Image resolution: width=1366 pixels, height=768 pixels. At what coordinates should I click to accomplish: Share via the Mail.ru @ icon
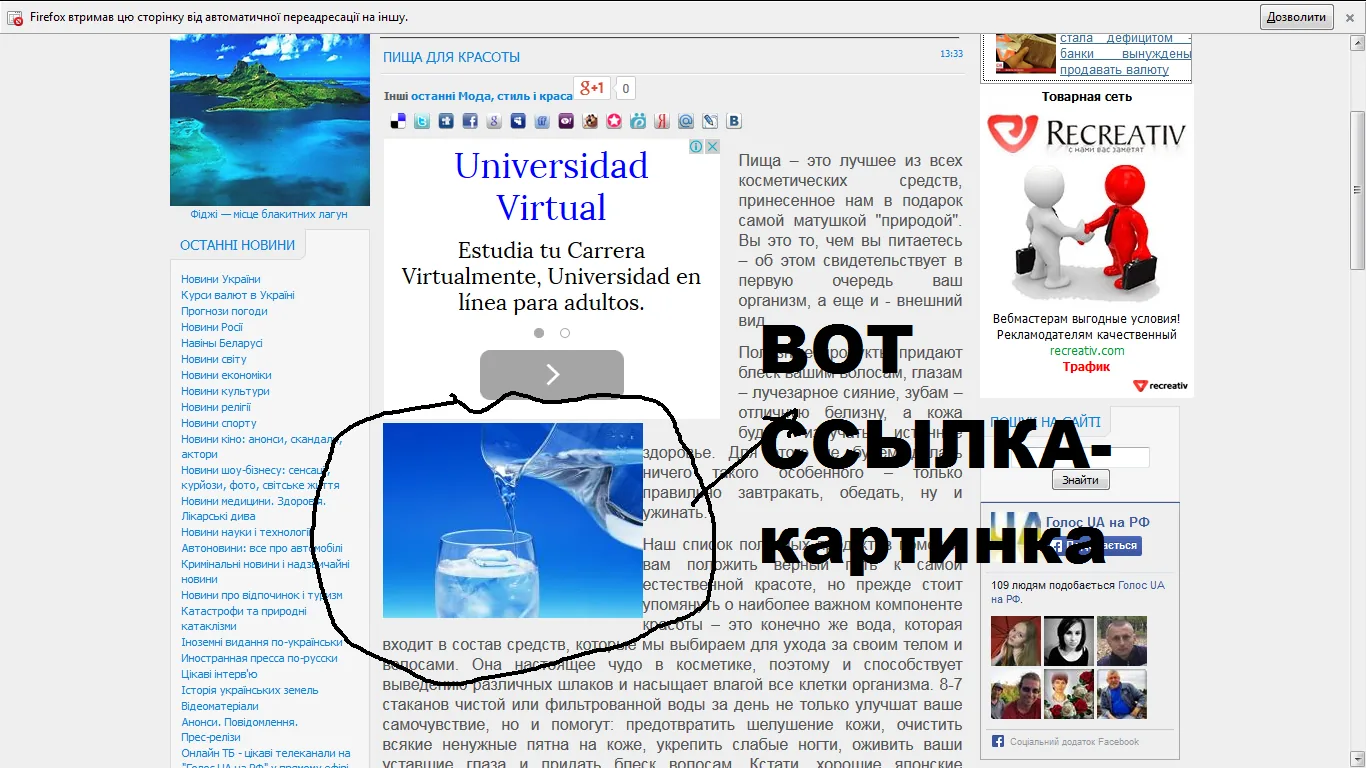point(686,121)
